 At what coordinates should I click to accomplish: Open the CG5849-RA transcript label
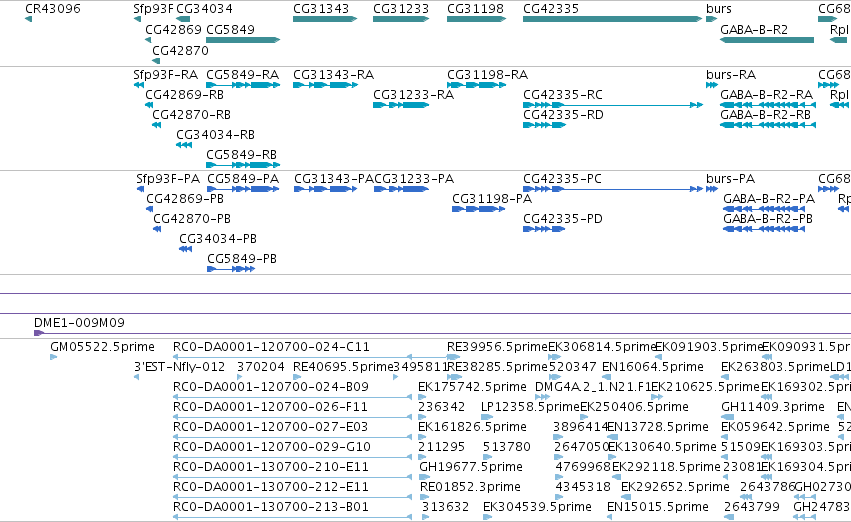coord(243,74)
